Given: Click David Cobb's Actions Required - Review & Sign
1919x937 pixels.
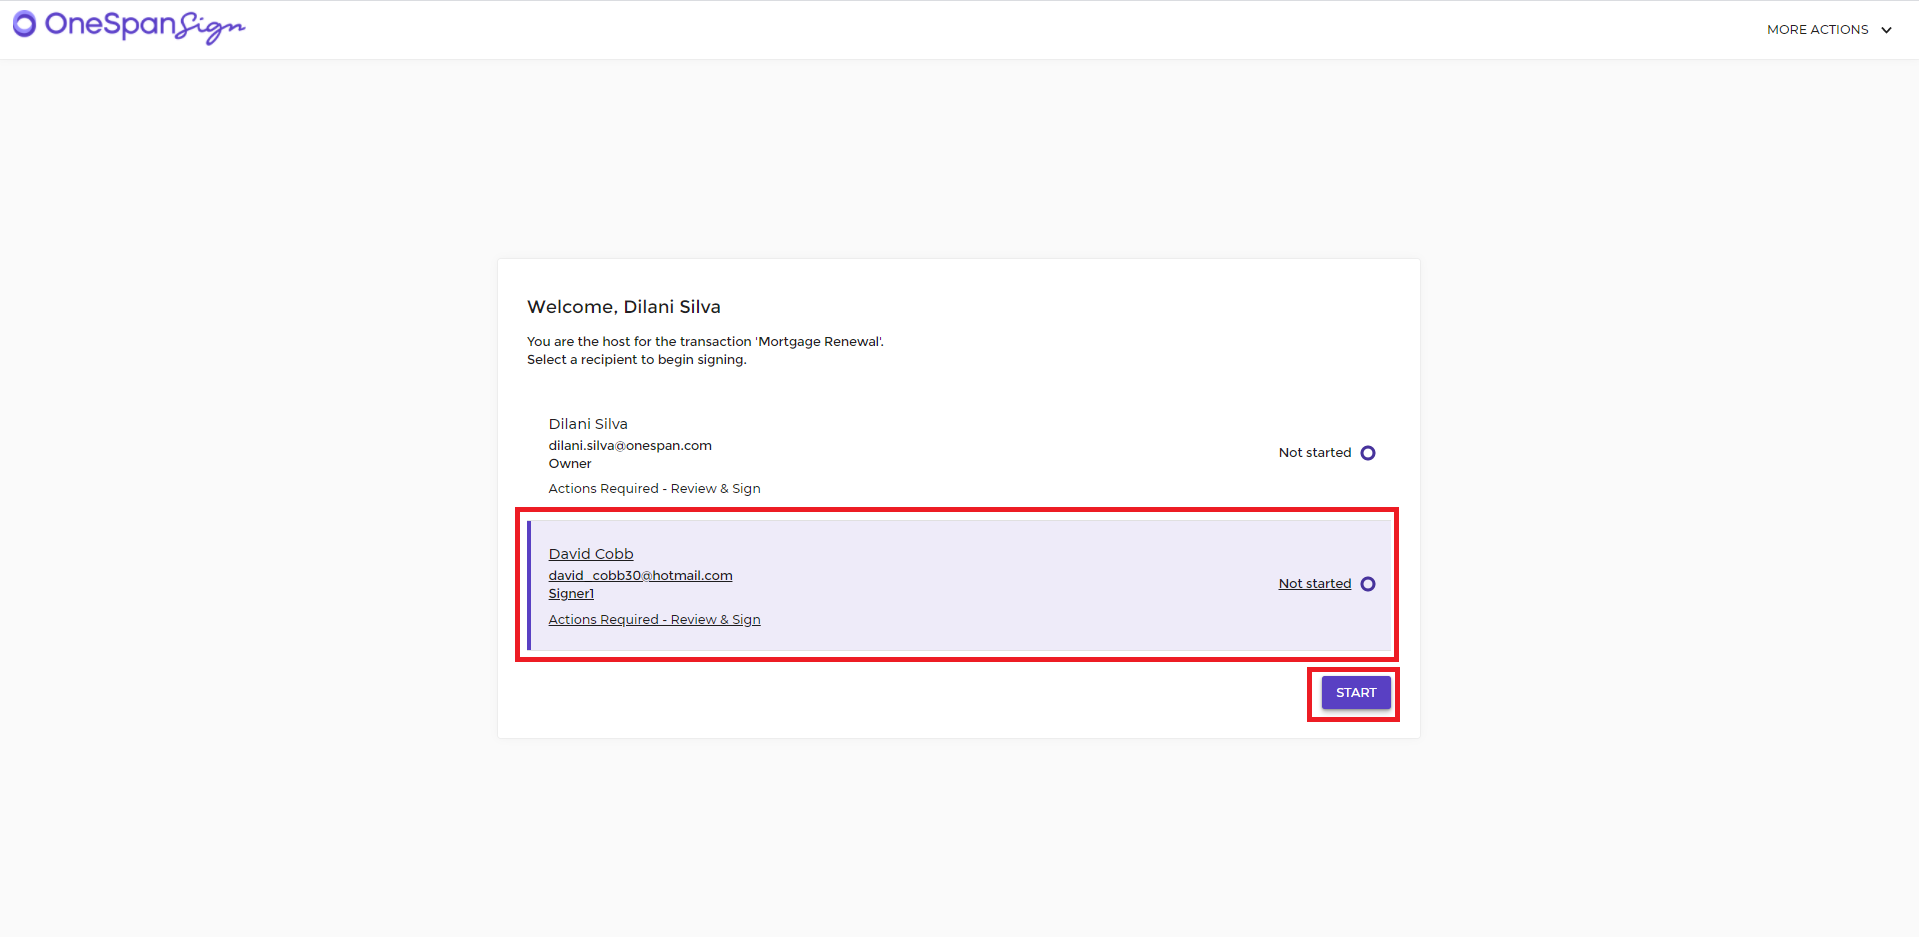Looking at the screenshot, I should click(x=654, y=620).
